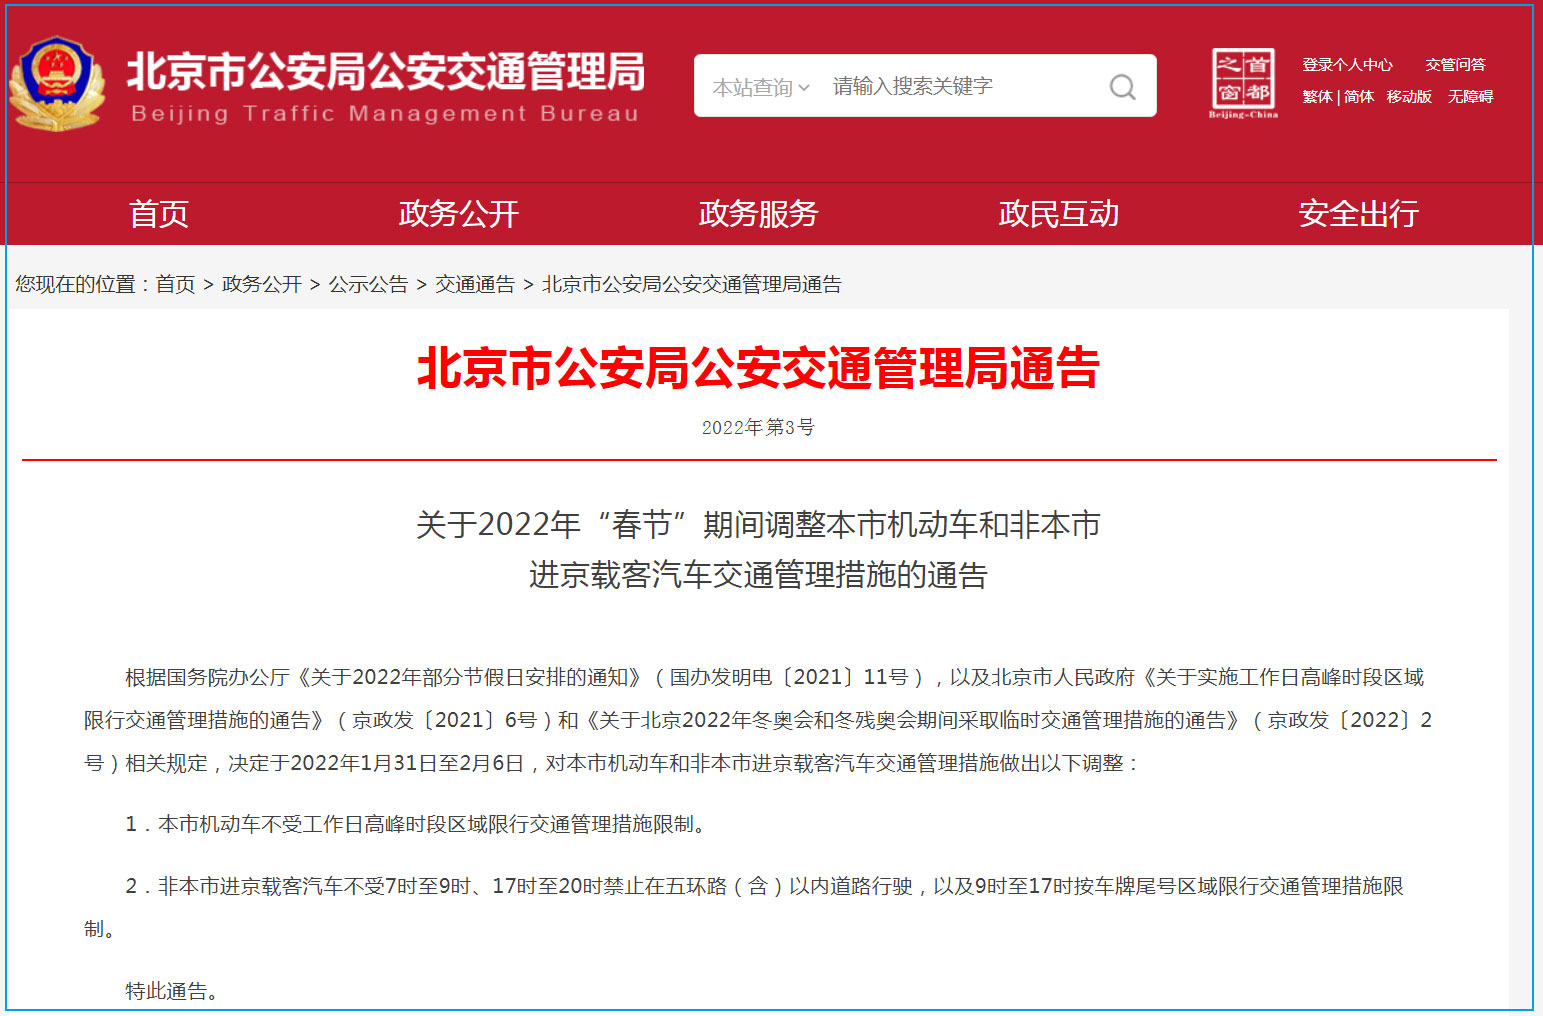Open the 首页 navigation tab
This screenshot has width=1543, height=1016.
158,213
